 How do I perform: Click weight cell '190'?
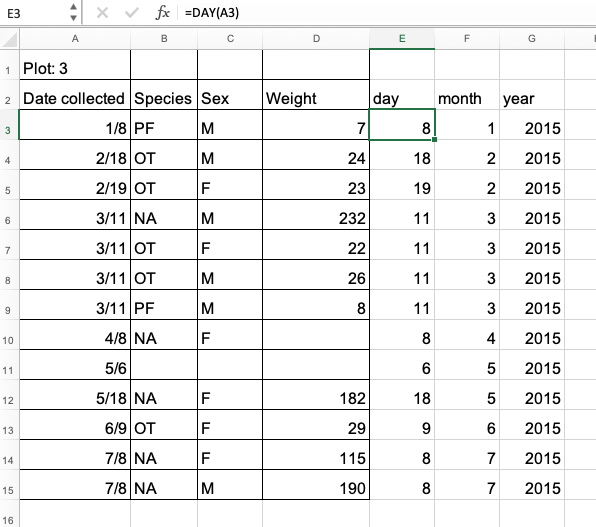pyautogui.click(x=316, y=485)
